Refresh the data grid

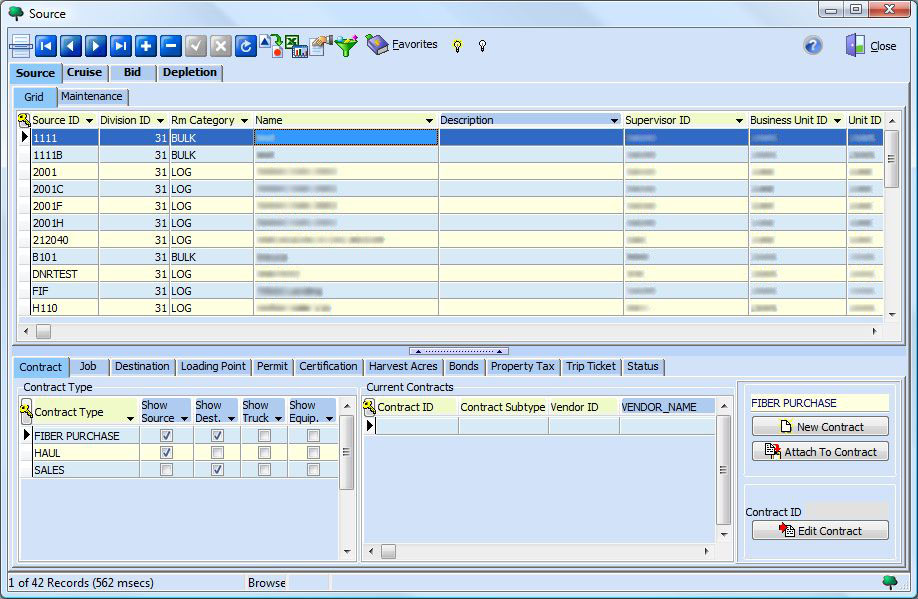pyautogui.click(x=246, y=46)
